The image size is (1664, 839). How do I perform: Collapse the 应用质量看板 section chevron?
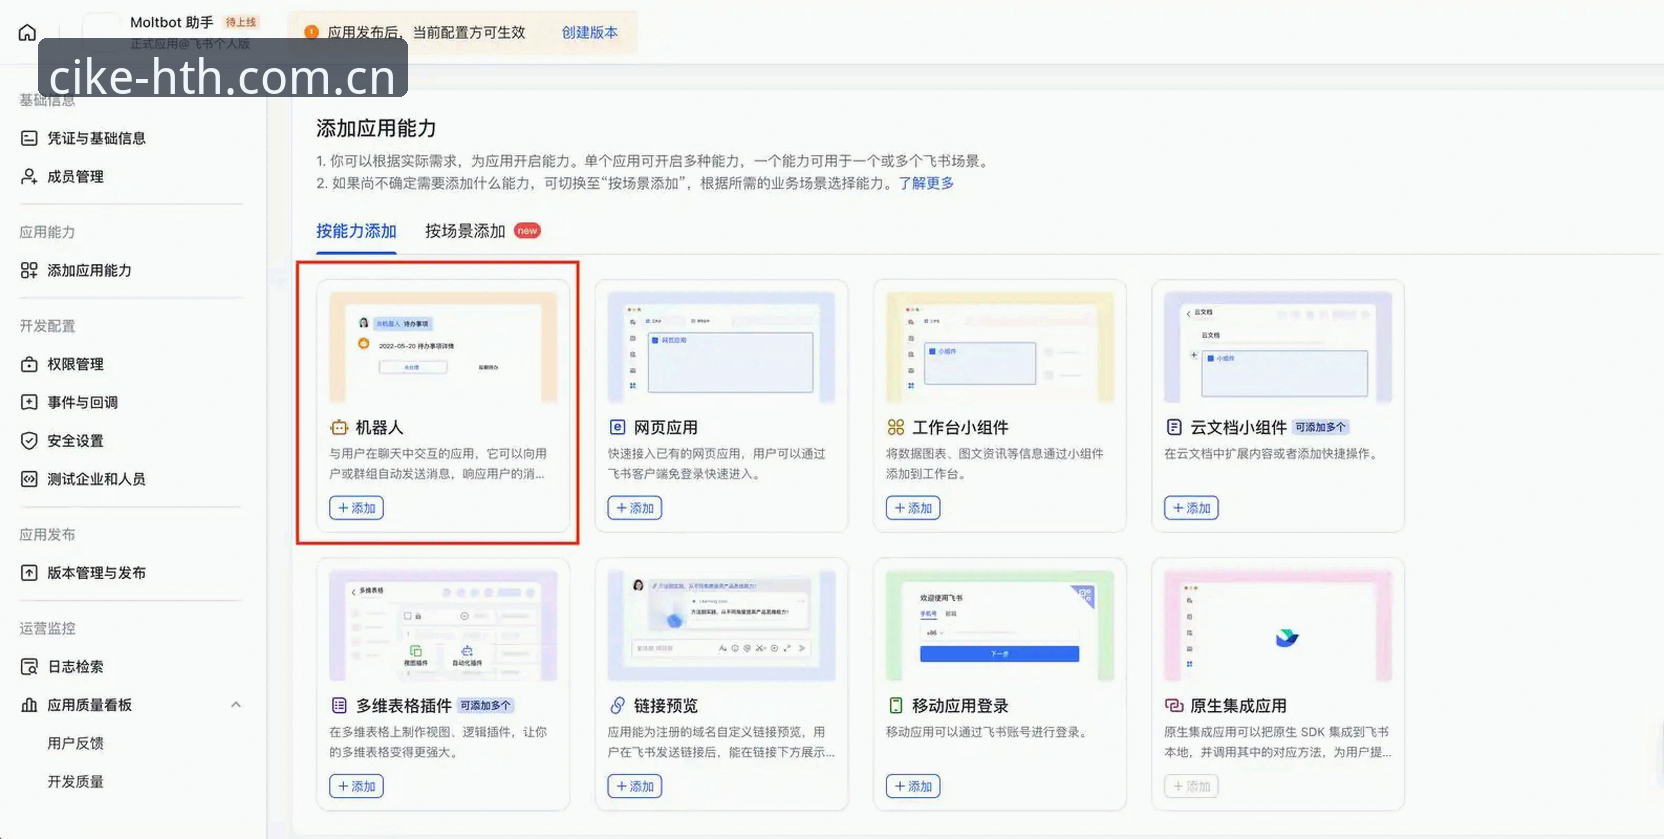coord(236,705)
